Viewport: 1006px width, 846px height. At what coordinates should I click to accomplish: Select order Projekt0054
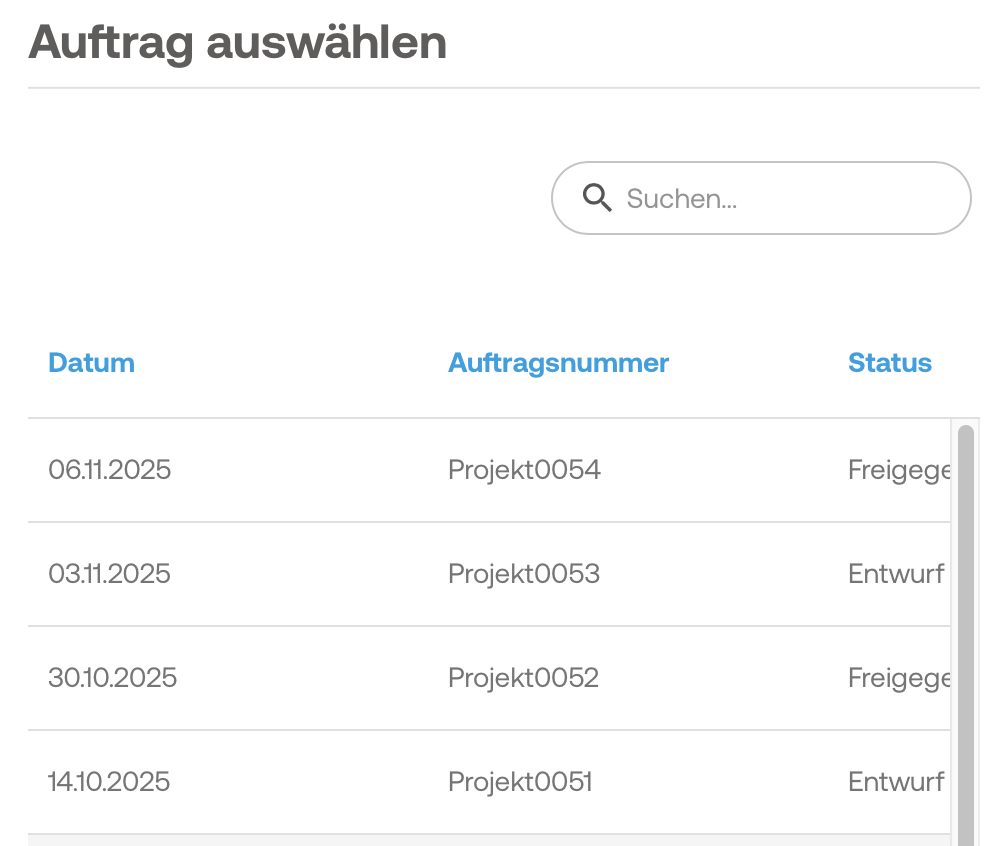[x=524, y=470]
